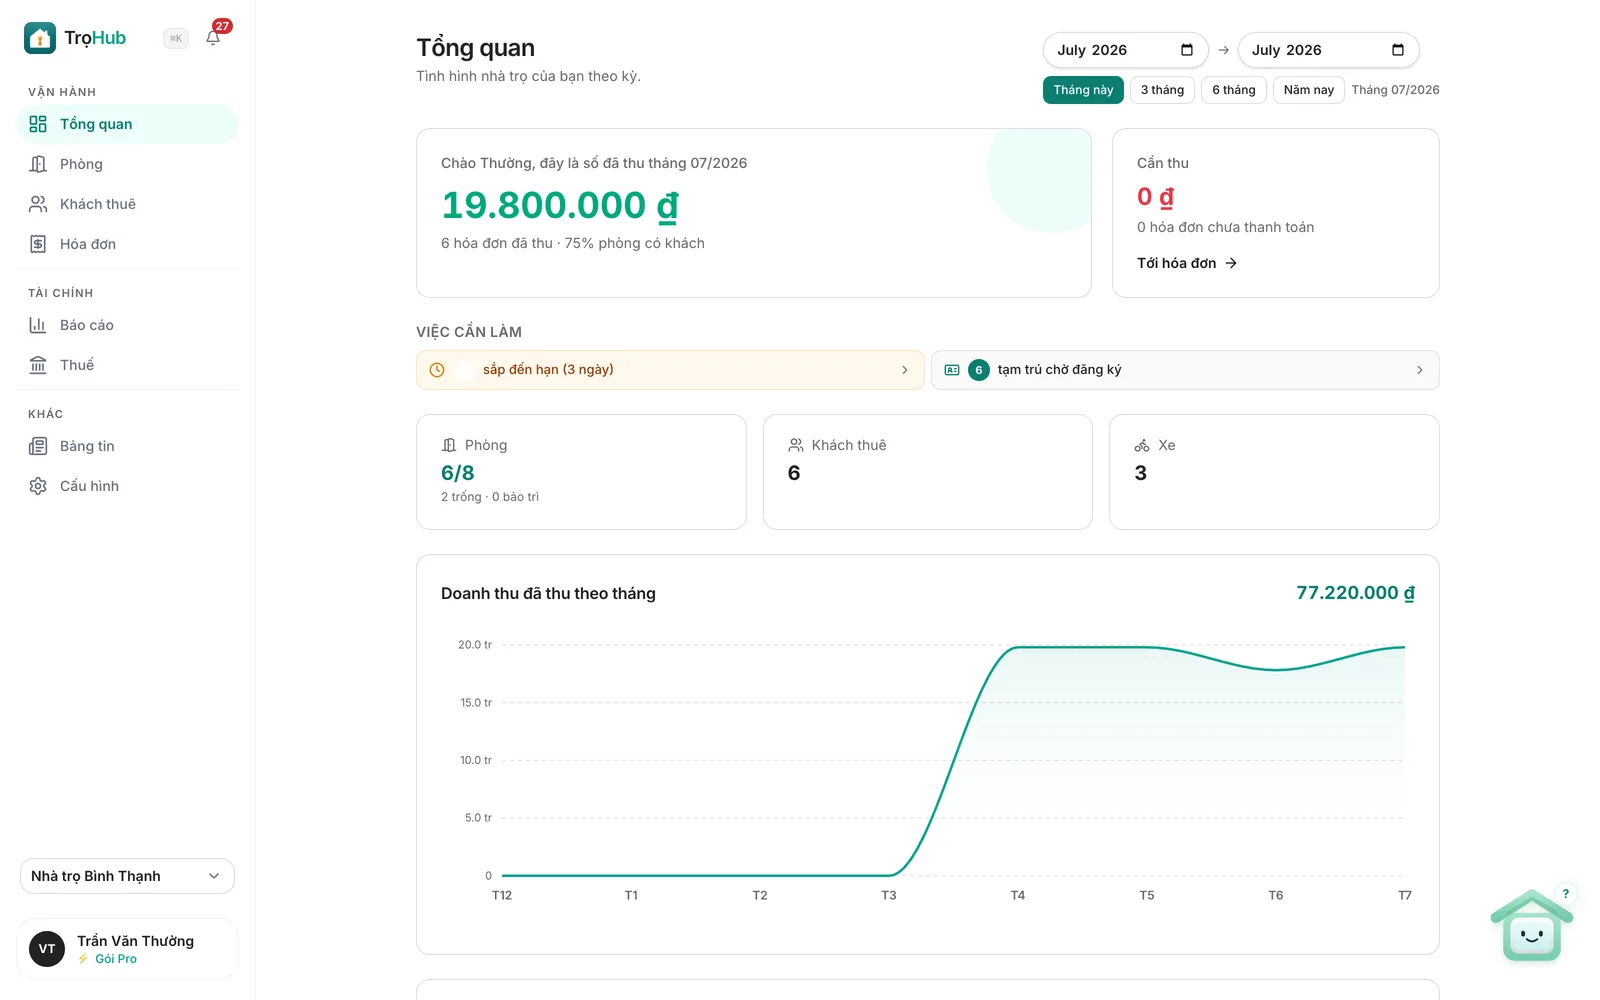The image size is (1600, 1000).
Task: Open the Phòng 6/8 stat card
Action: pyautogui.click(x=581, y=472)
